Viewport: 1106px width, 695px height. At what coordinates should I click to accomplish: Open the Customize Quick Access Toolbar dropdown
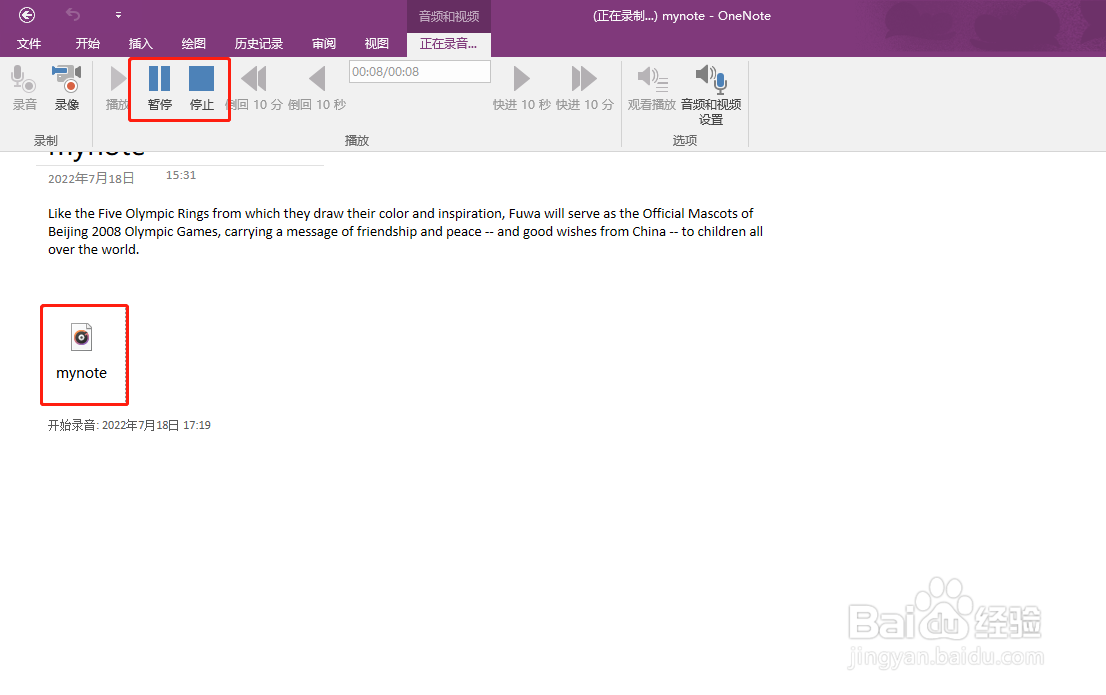(x=118, y=15)
